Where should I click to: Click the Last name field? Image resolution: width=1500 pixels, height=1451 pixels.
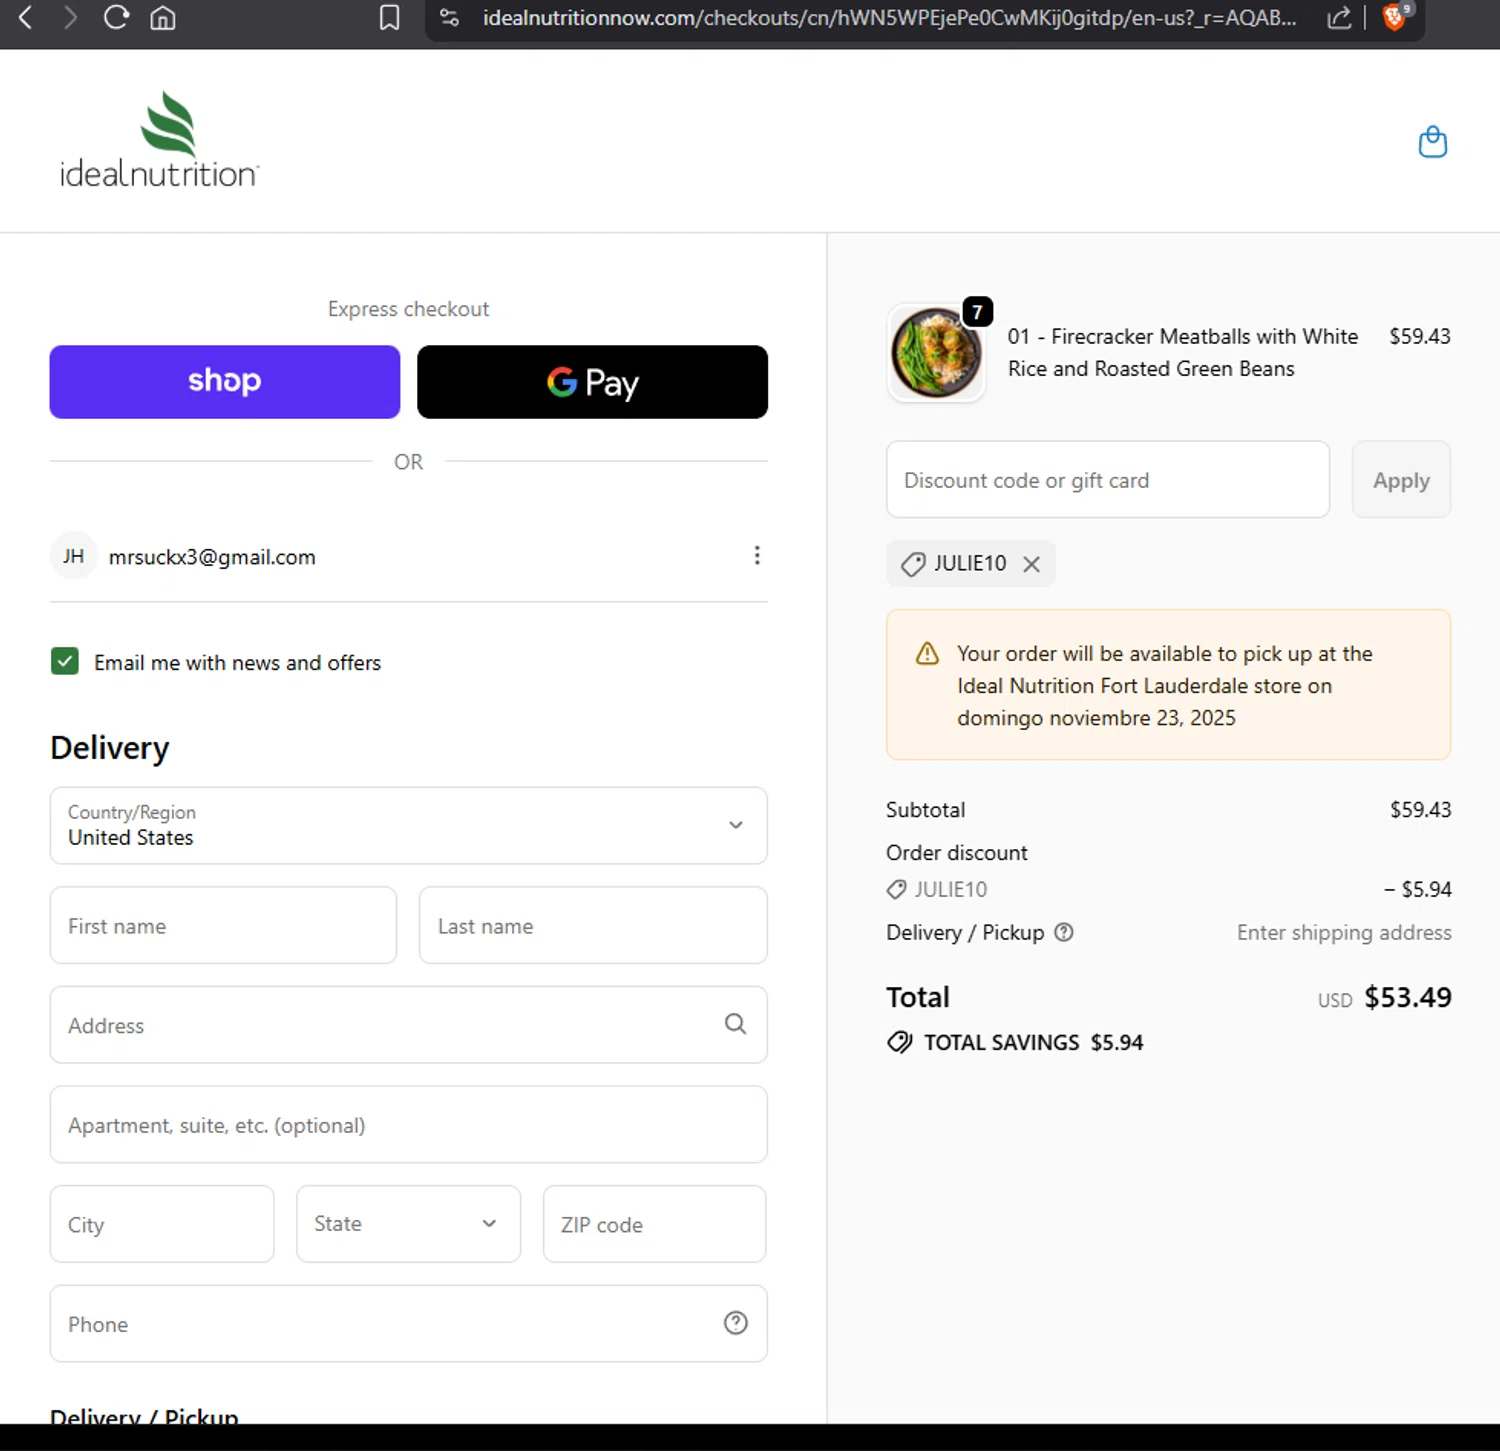pos(593,925)
